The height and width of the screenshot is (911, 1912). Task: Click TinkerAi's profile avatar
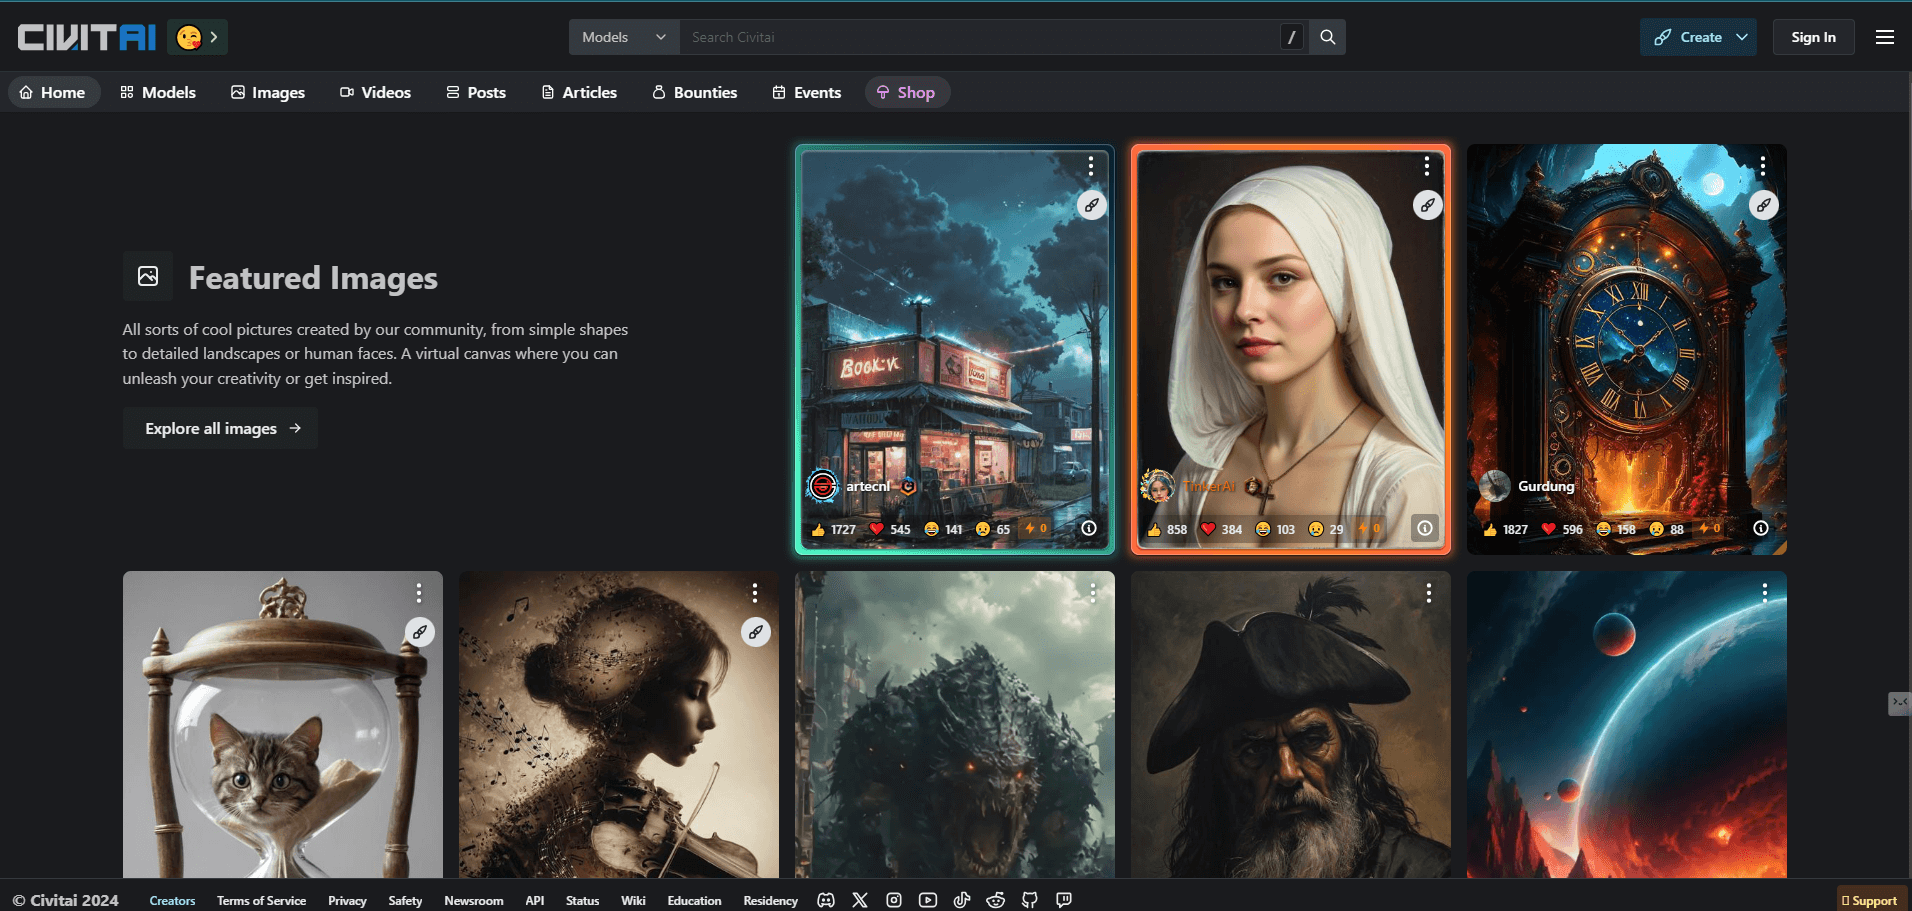click(1158, 486)
